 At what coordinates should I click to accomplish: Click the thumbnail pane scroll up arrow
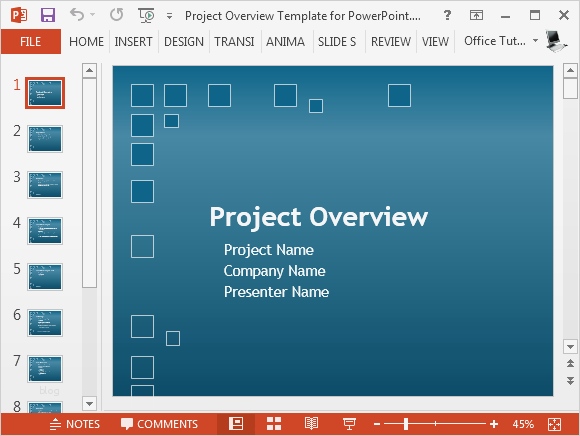(x=89, y=70)
